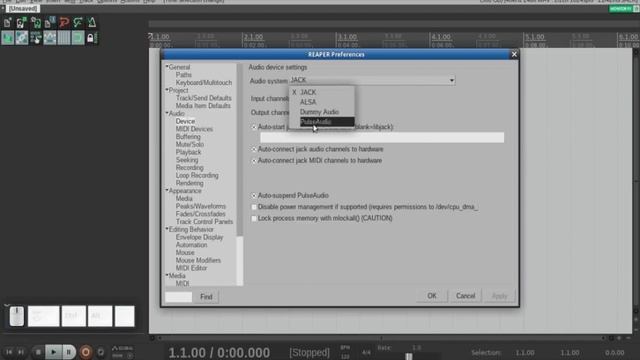
Task: Toggle ripple editing icon in toolbar
Action: pyautogui.click(x=36, y=38)
